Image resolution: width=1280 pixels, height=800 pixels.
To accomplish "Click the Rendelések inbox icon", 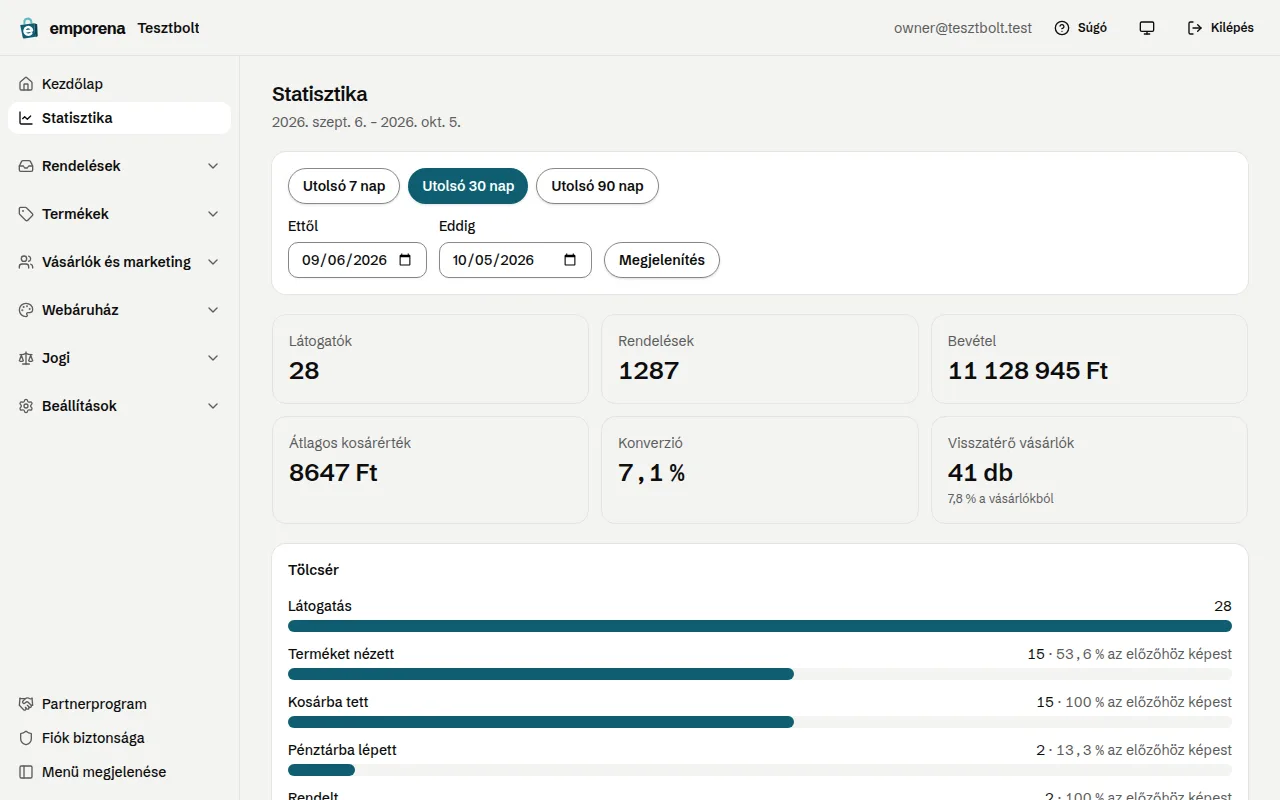I will [x=26, y=166].
